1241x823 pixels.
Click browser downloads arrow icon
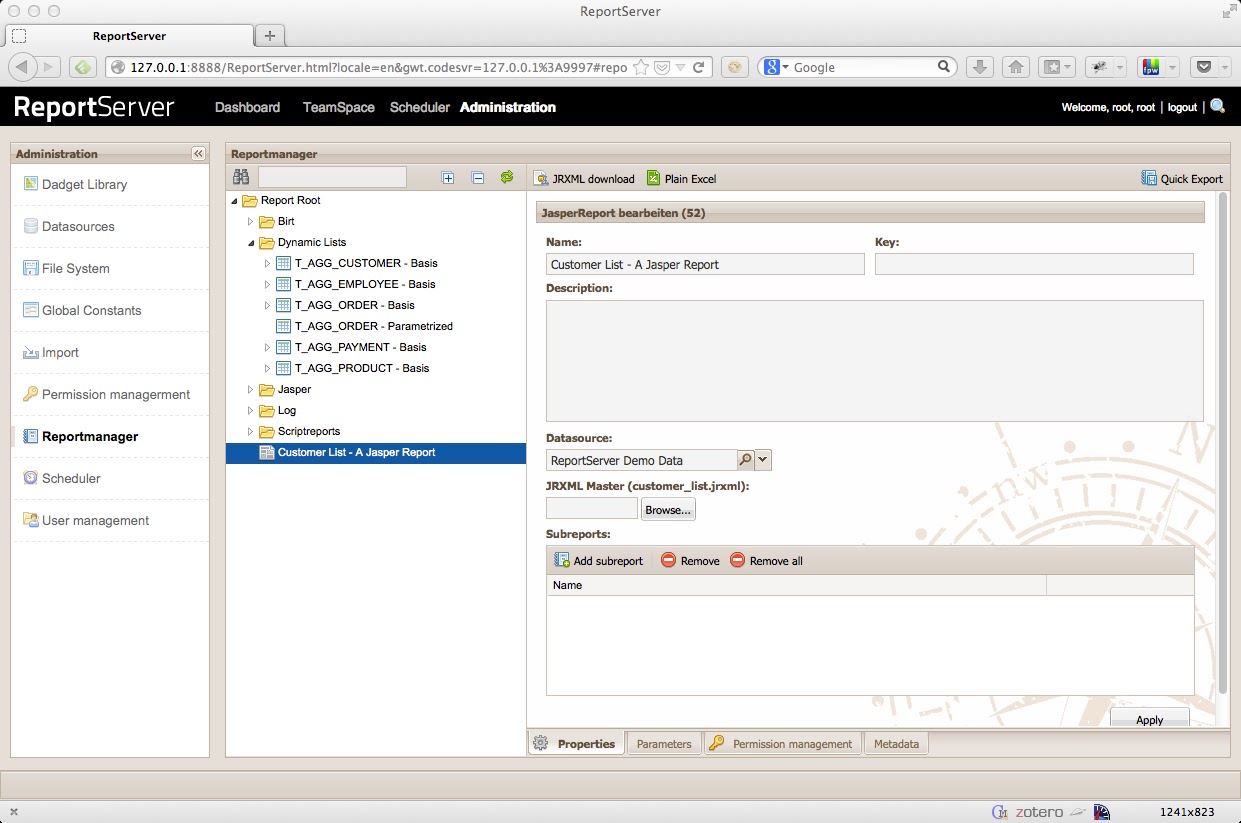click(x=981, y=67)
